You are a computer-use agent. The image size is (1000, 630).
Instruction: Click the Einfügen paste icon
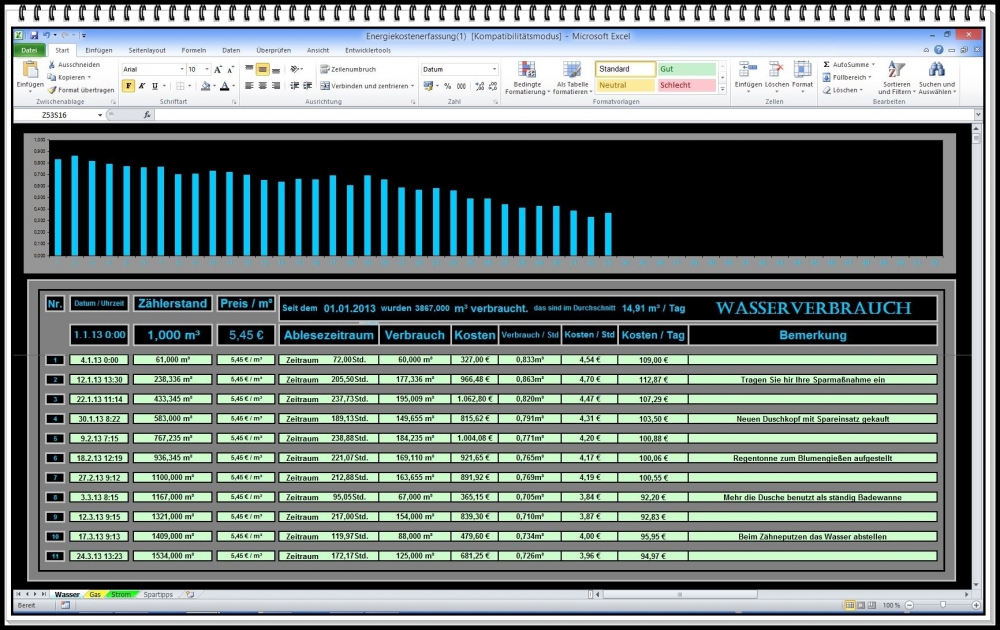(30, 71)
